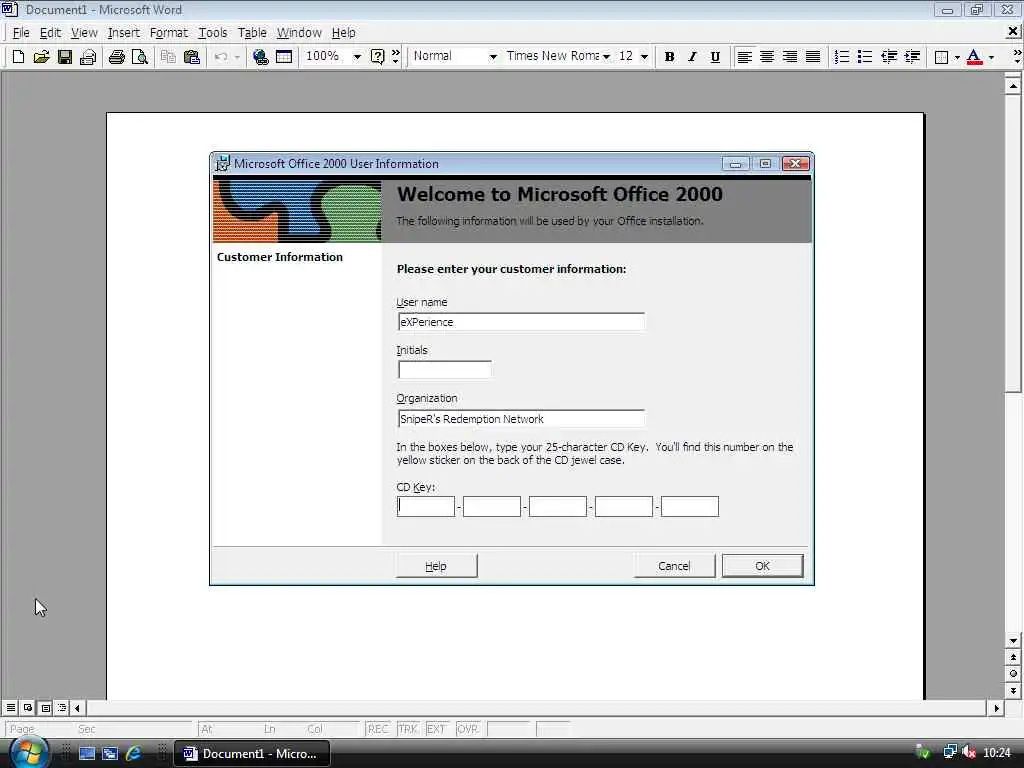Open the Insert menu
The image size is (1024, 768).
[123, 33]
